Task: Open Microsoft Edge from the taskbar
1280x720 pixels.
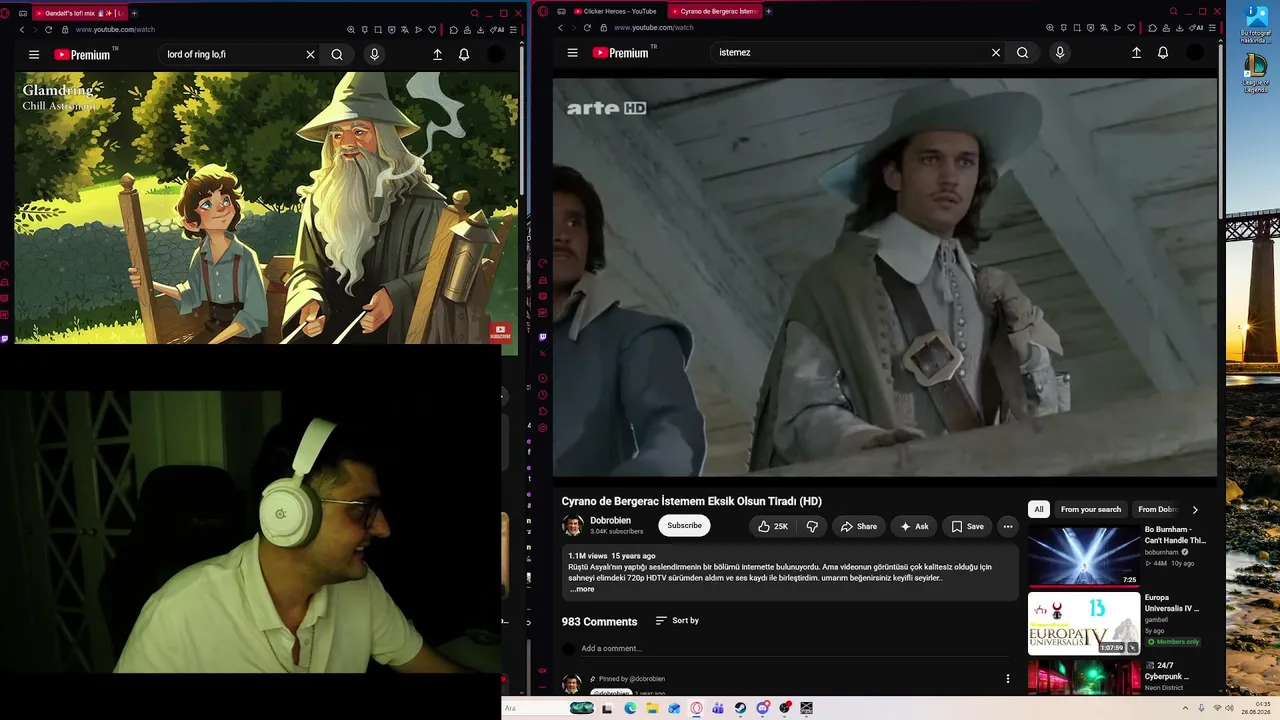Action: pyautogui.click(x=630, y=708)
